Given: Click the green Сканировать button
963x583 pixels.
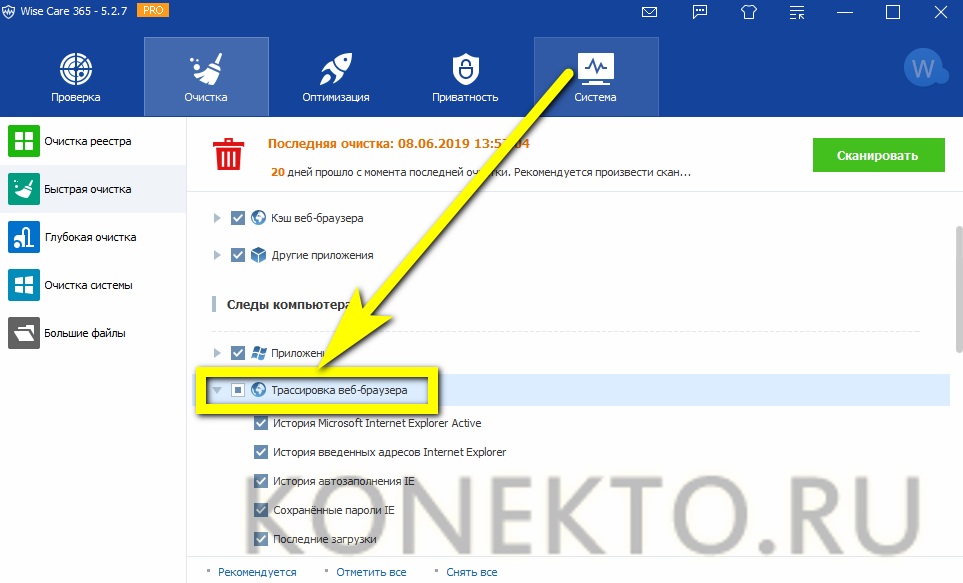Looking at the screenshot, I should [x=878, y=155].
